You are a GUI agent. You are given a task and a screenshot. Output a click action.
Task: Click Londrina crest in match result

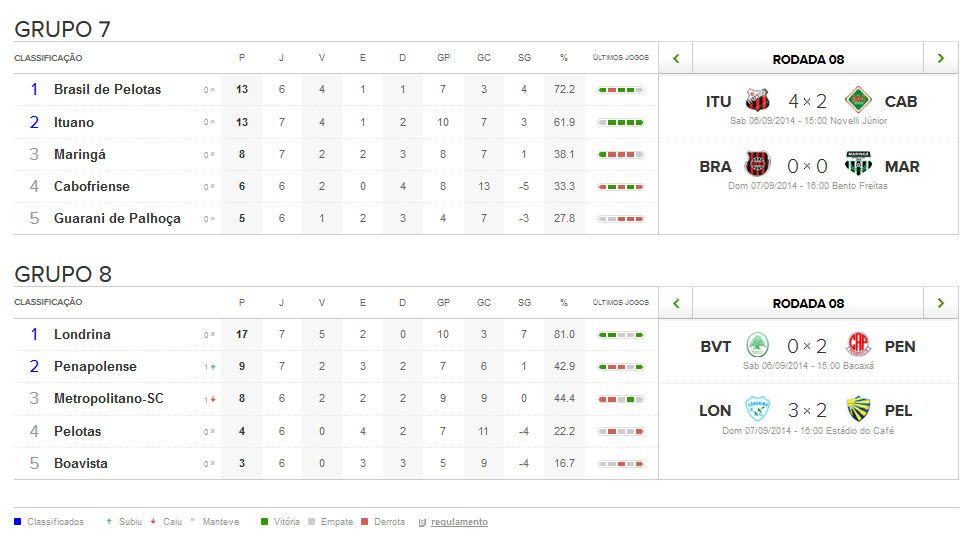click(x=759, y=410)
